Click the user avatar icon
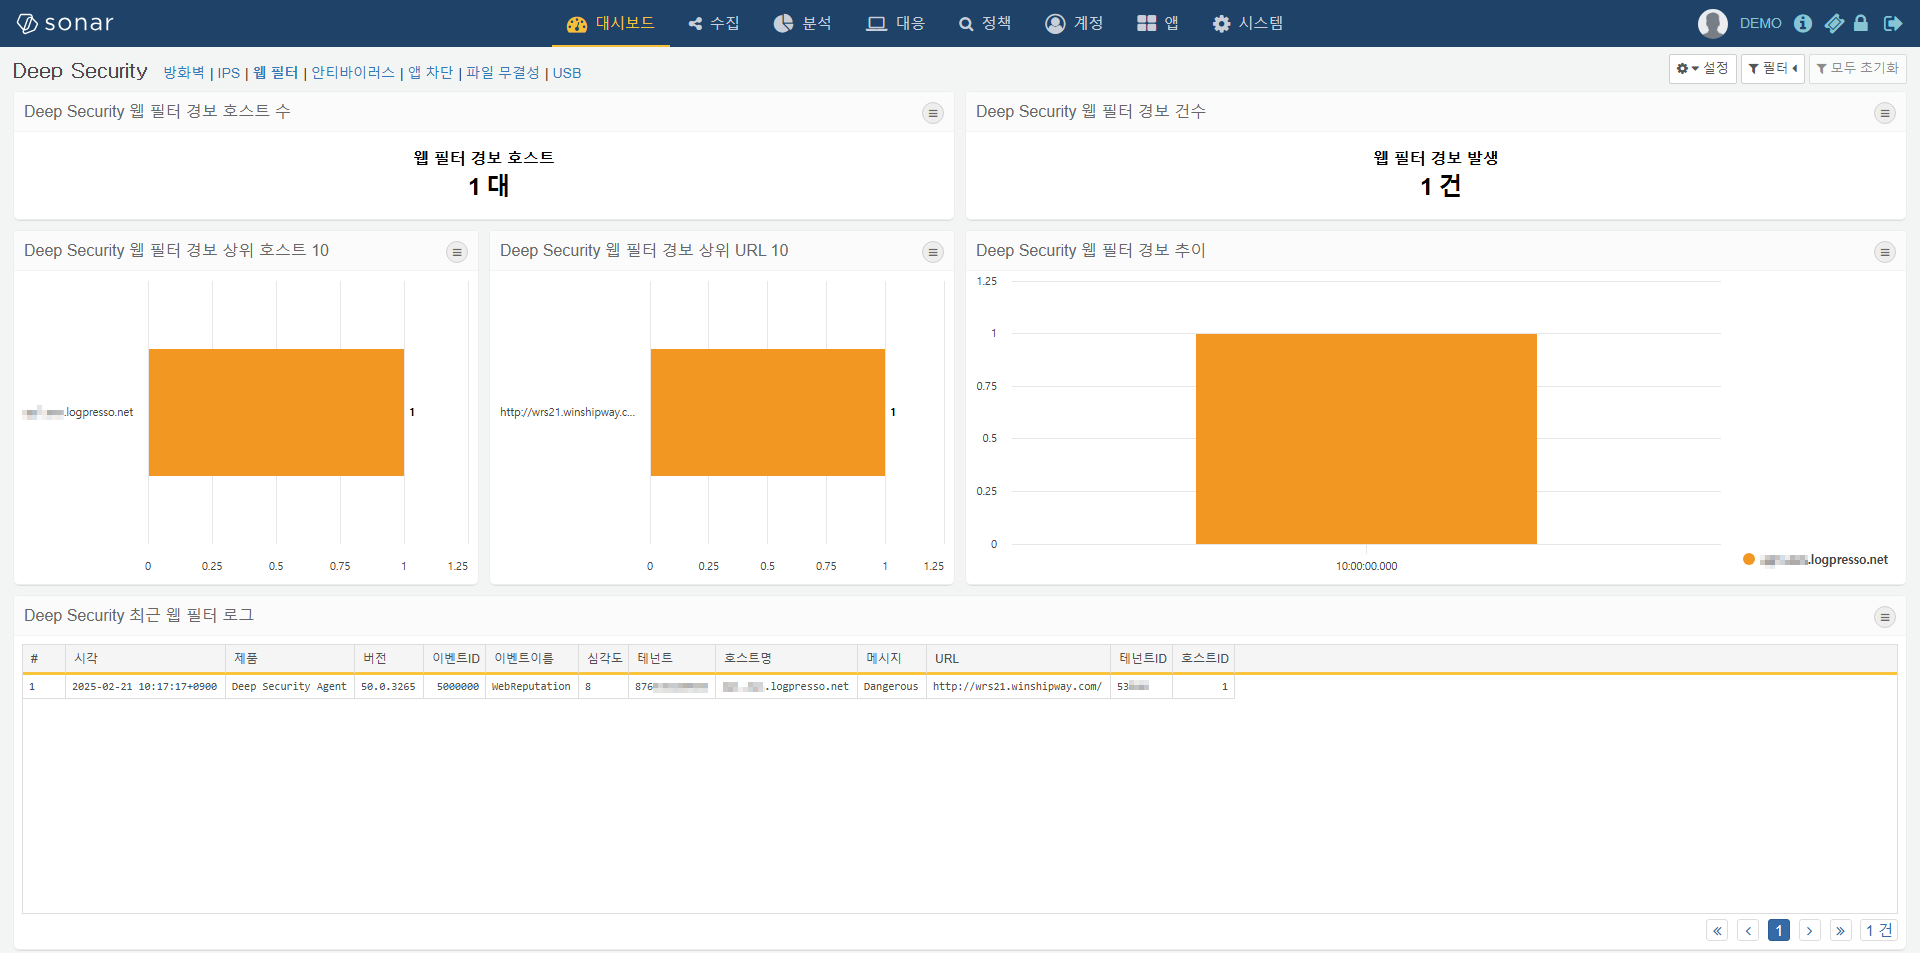 (1713, 23)
